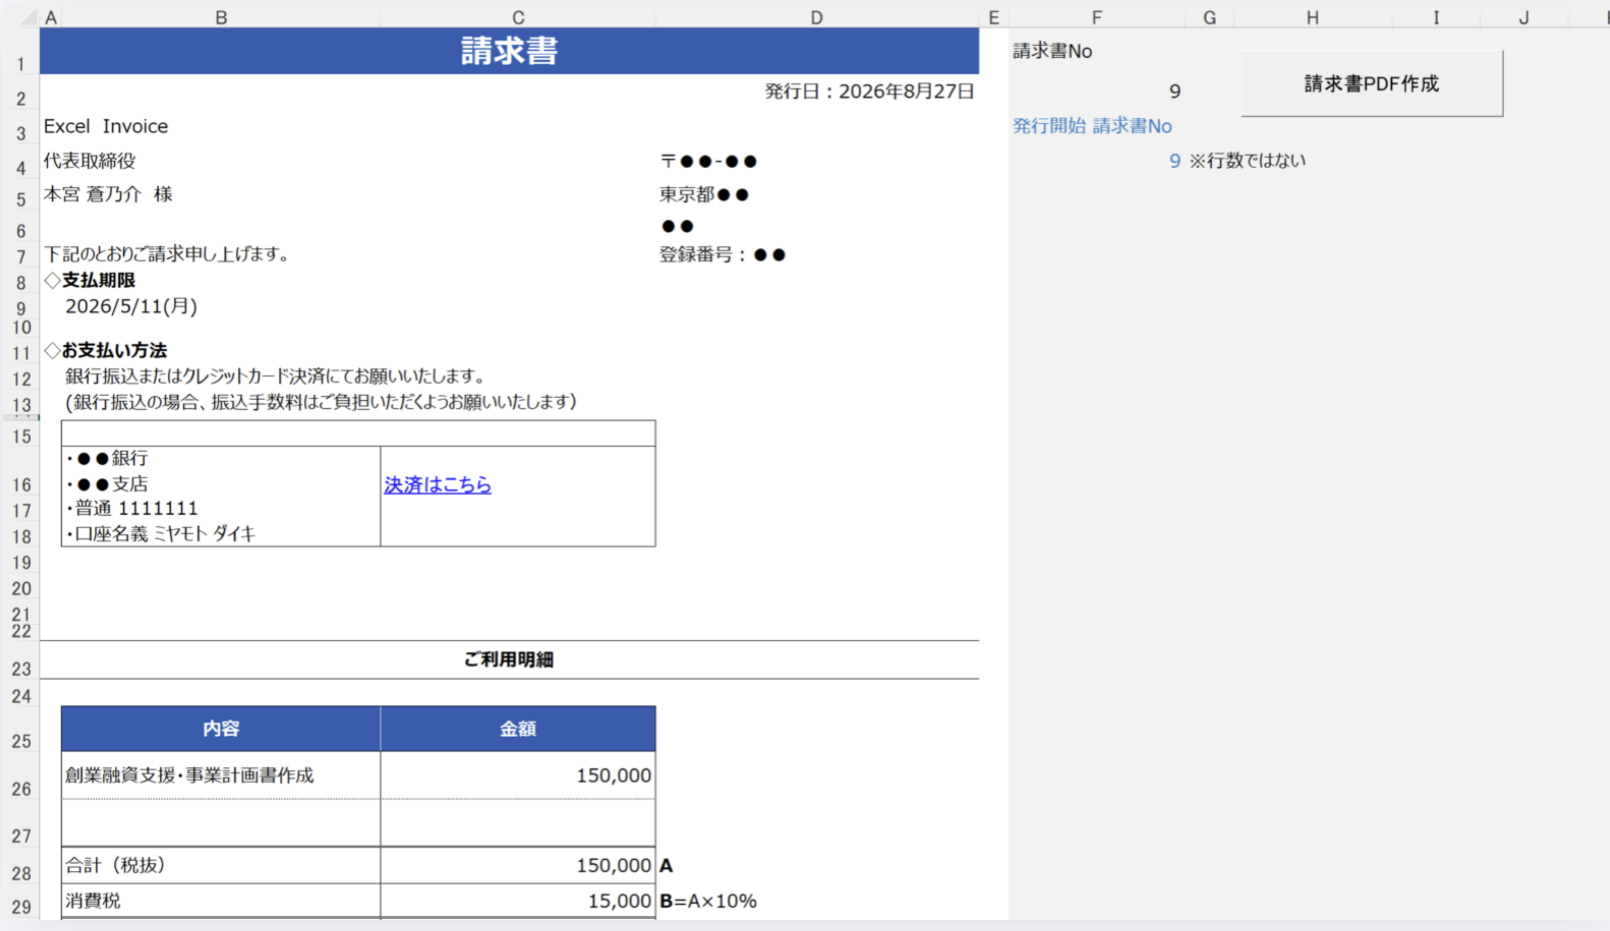Select the 請求書 title header cell
Image resolution: width=1610 pixels, height=931 pixels.
[x=509, y=51]
